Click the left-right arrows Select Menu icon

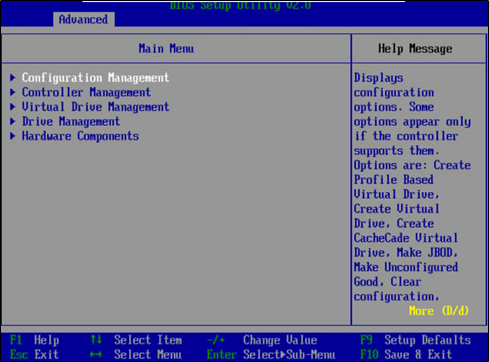click(x=96, y=354)
